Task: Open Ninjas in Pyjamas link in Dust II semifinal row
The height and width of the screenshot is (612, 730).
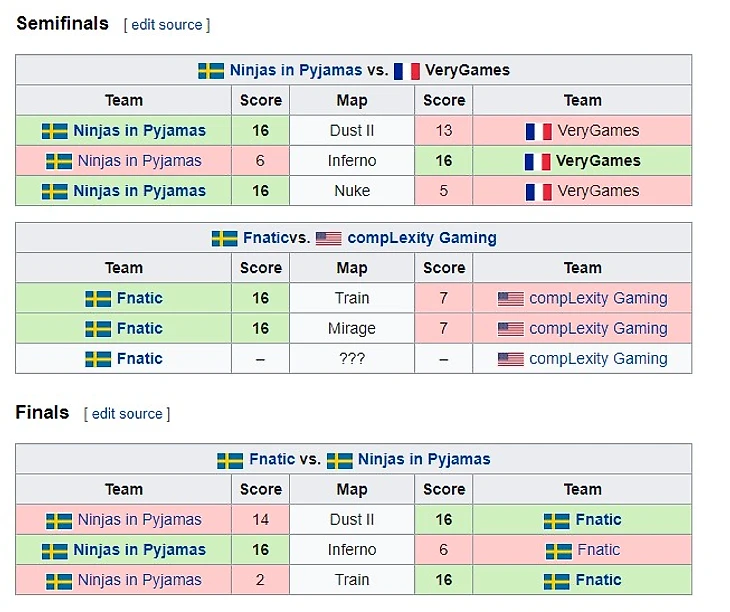Action: click(139, 131)
